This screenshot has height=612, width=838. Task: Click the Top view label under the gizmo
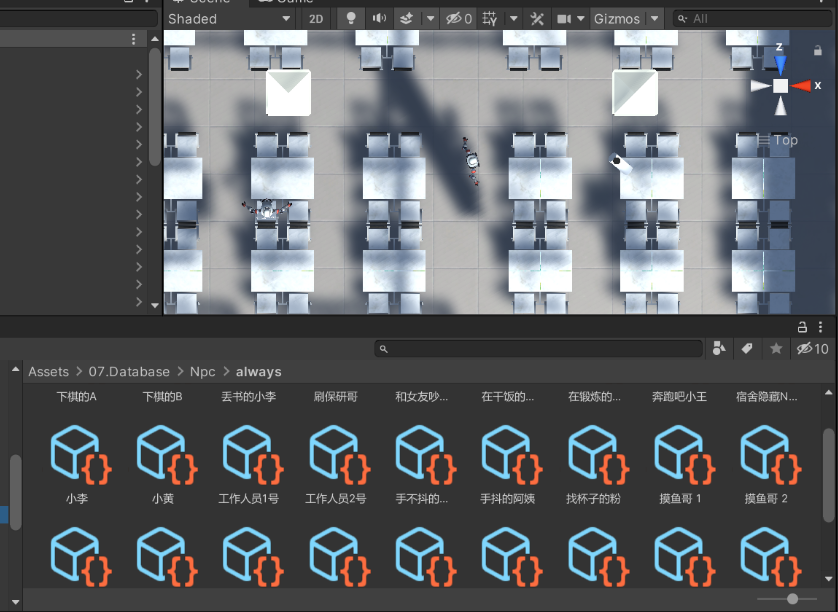tap(785, 140)
